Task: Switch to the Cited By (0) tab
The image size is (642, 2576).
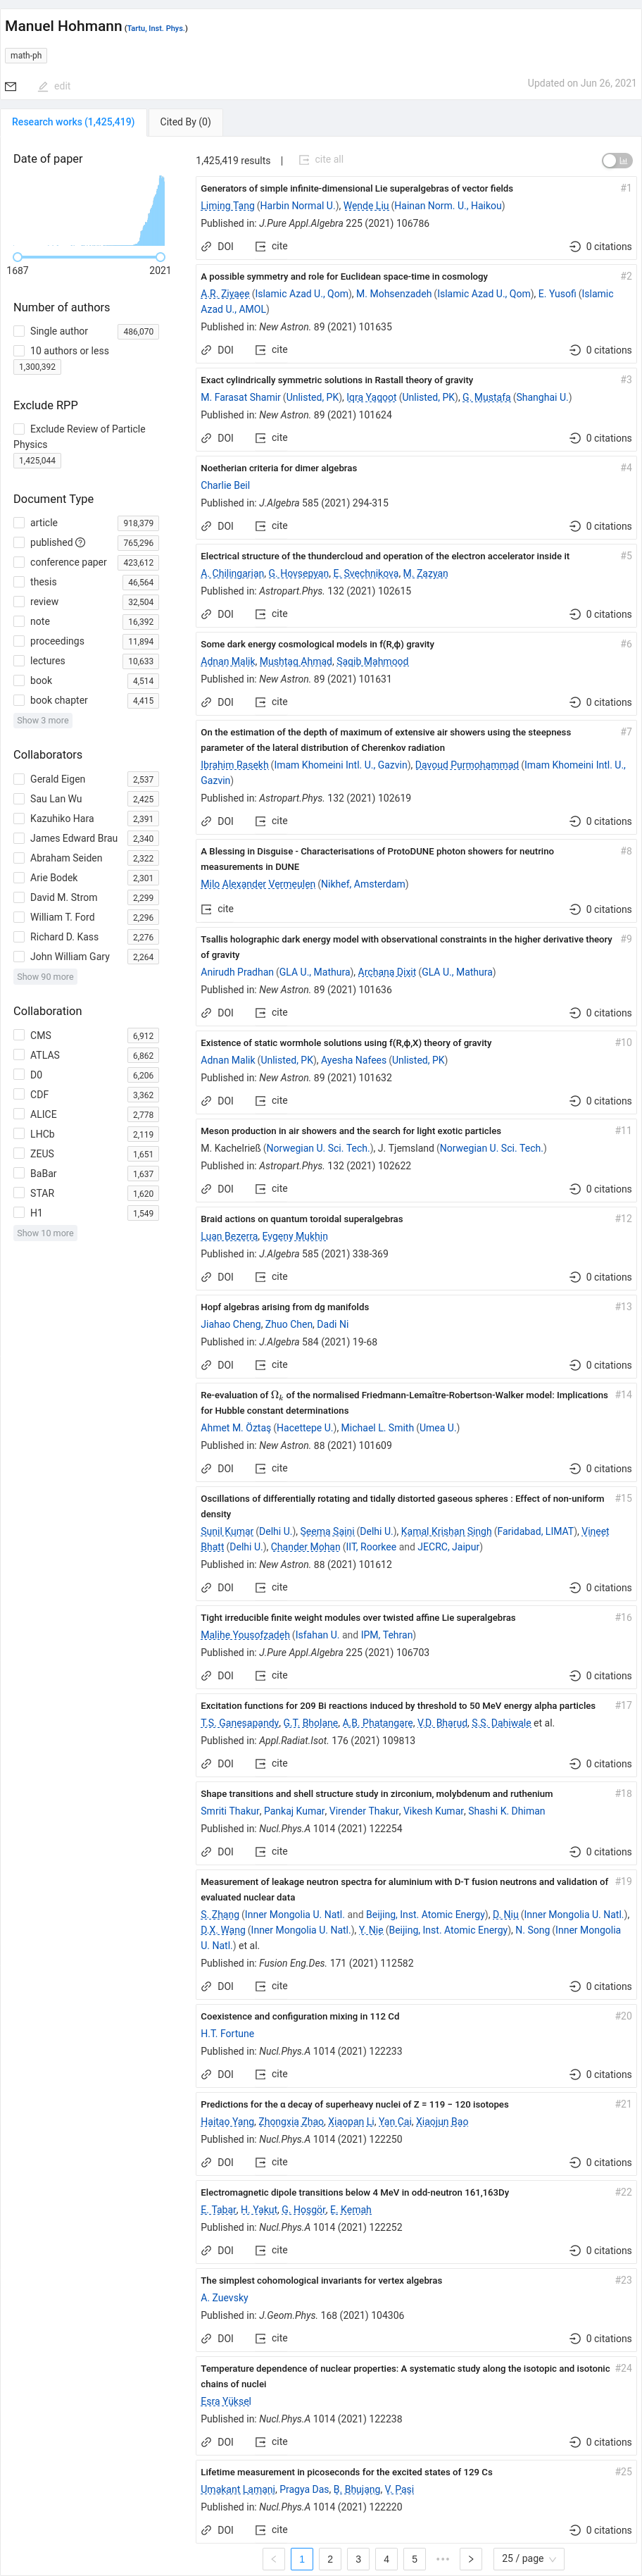Action: click(185, 122)
